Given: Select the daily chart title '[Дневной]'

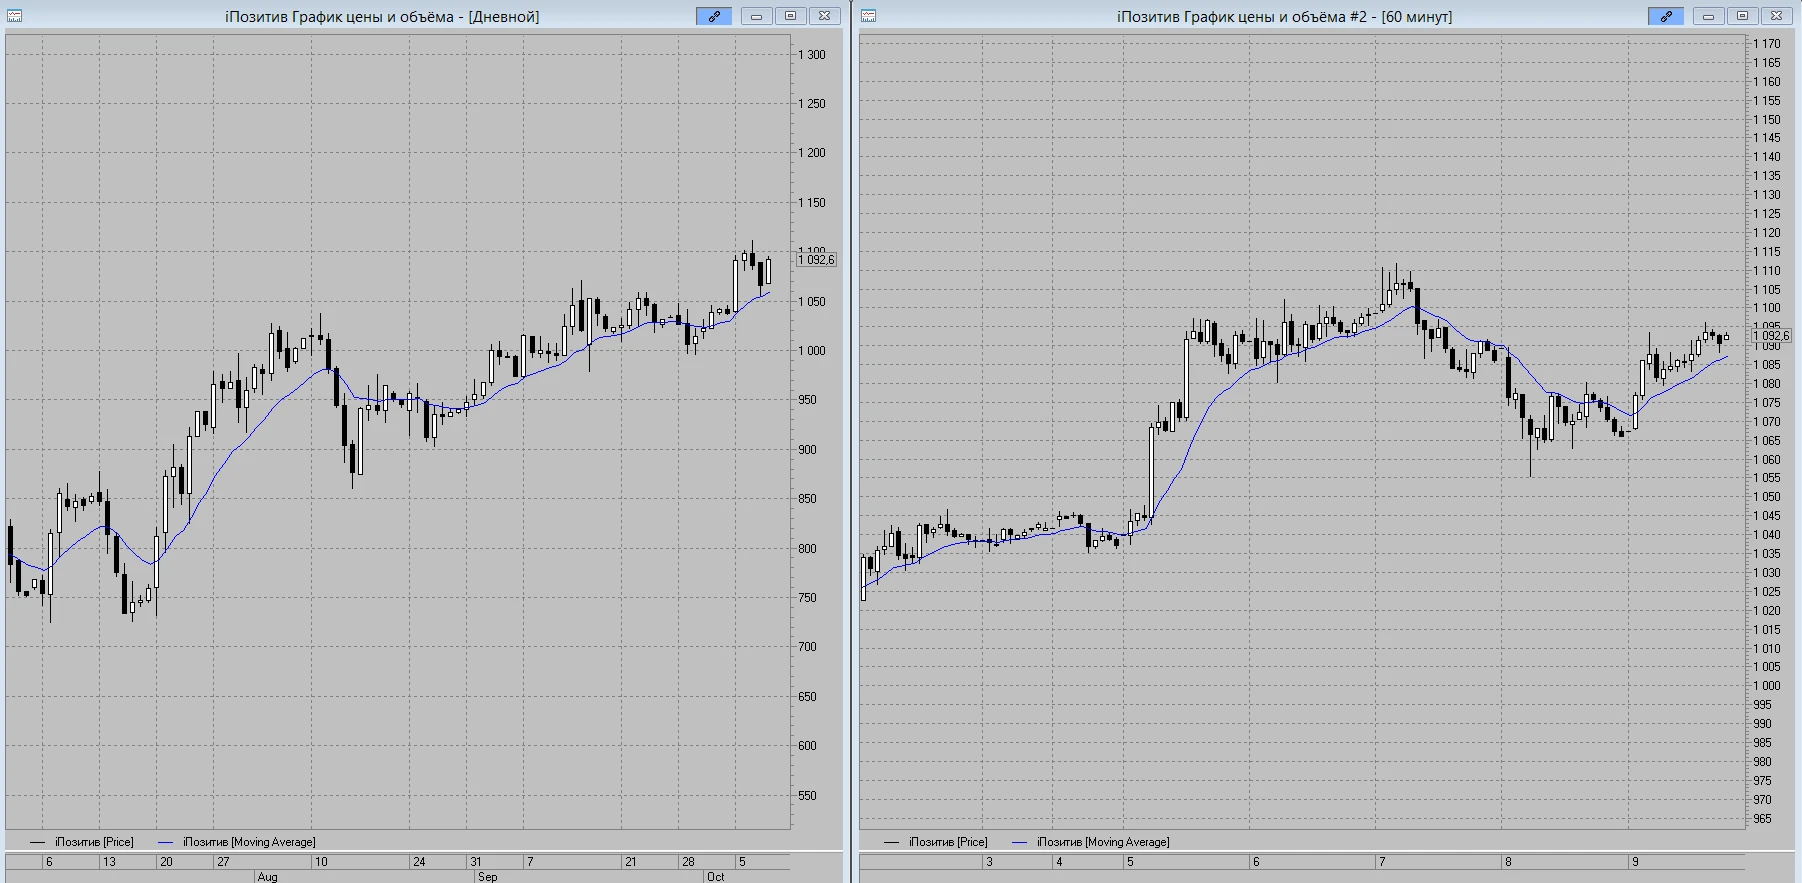Looking at the screenshot, I should [x=504, y=17].
